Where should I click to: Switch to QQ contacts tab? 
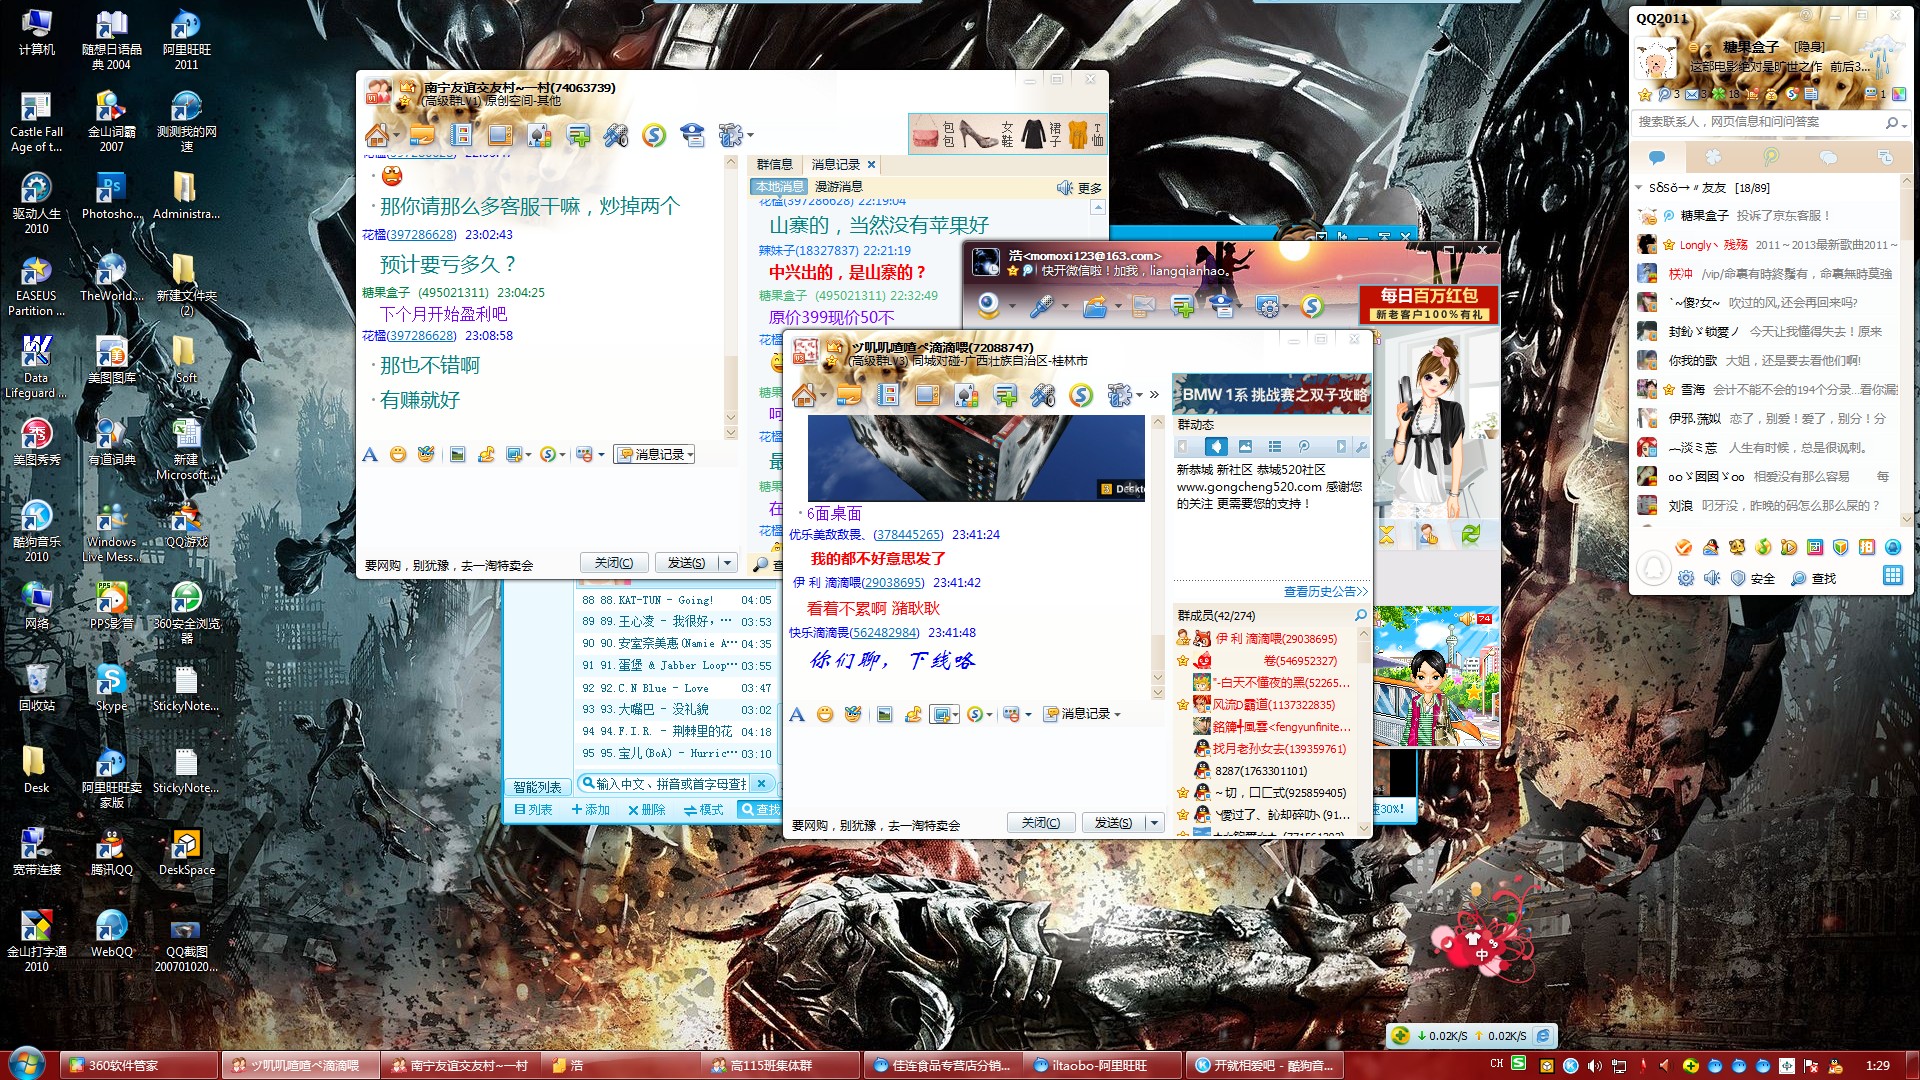1657,158
